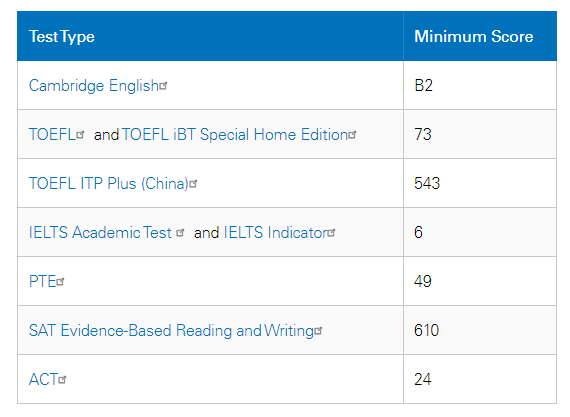570x417 pixels.
Task: Click external-link icon beside ACT
Action: [x=63, y=380]
